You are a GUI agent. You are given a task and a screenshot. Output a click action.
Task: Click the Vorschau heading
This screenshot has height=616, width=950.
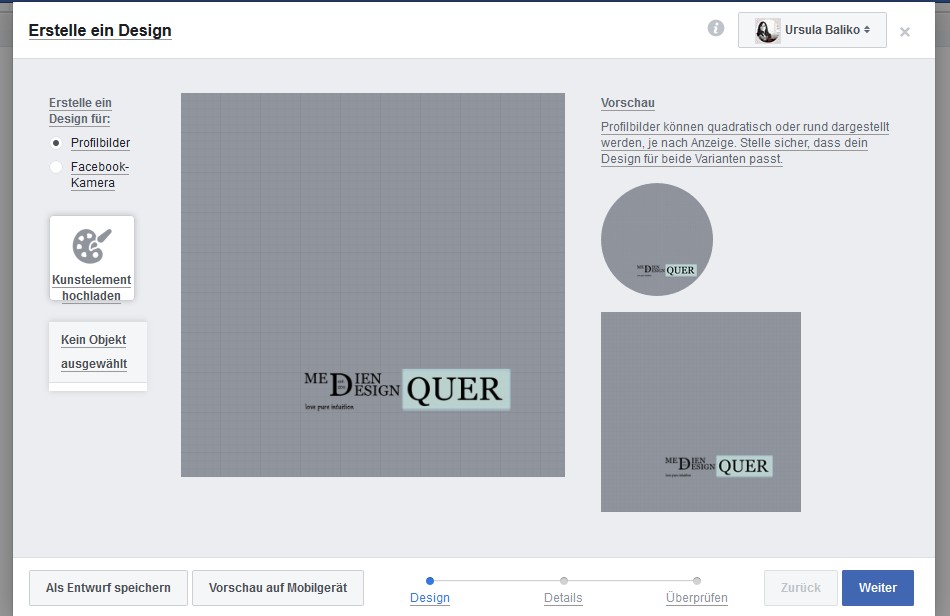pyautogui.click(x=628, y=103)
